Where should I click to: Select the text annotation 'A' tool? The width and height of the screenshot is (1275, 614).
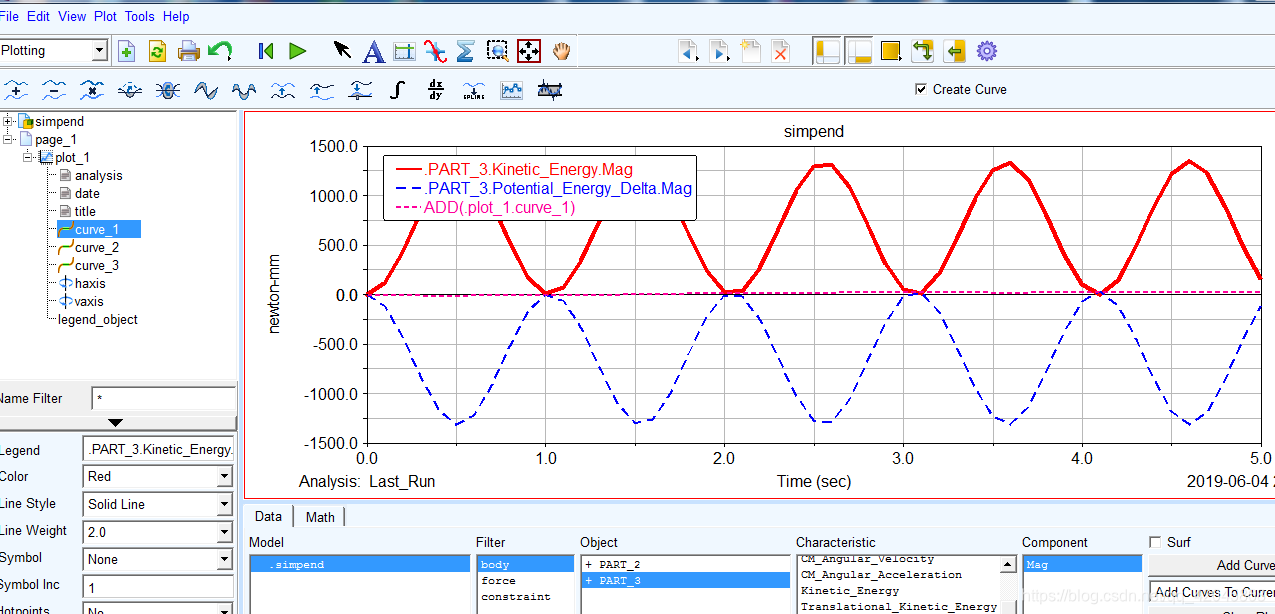click(373, 51)
